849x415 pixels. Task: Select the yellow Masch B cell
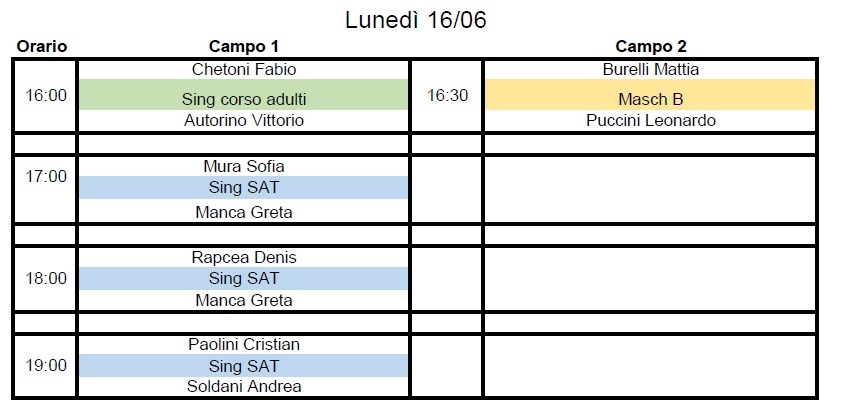pos(650,95)
